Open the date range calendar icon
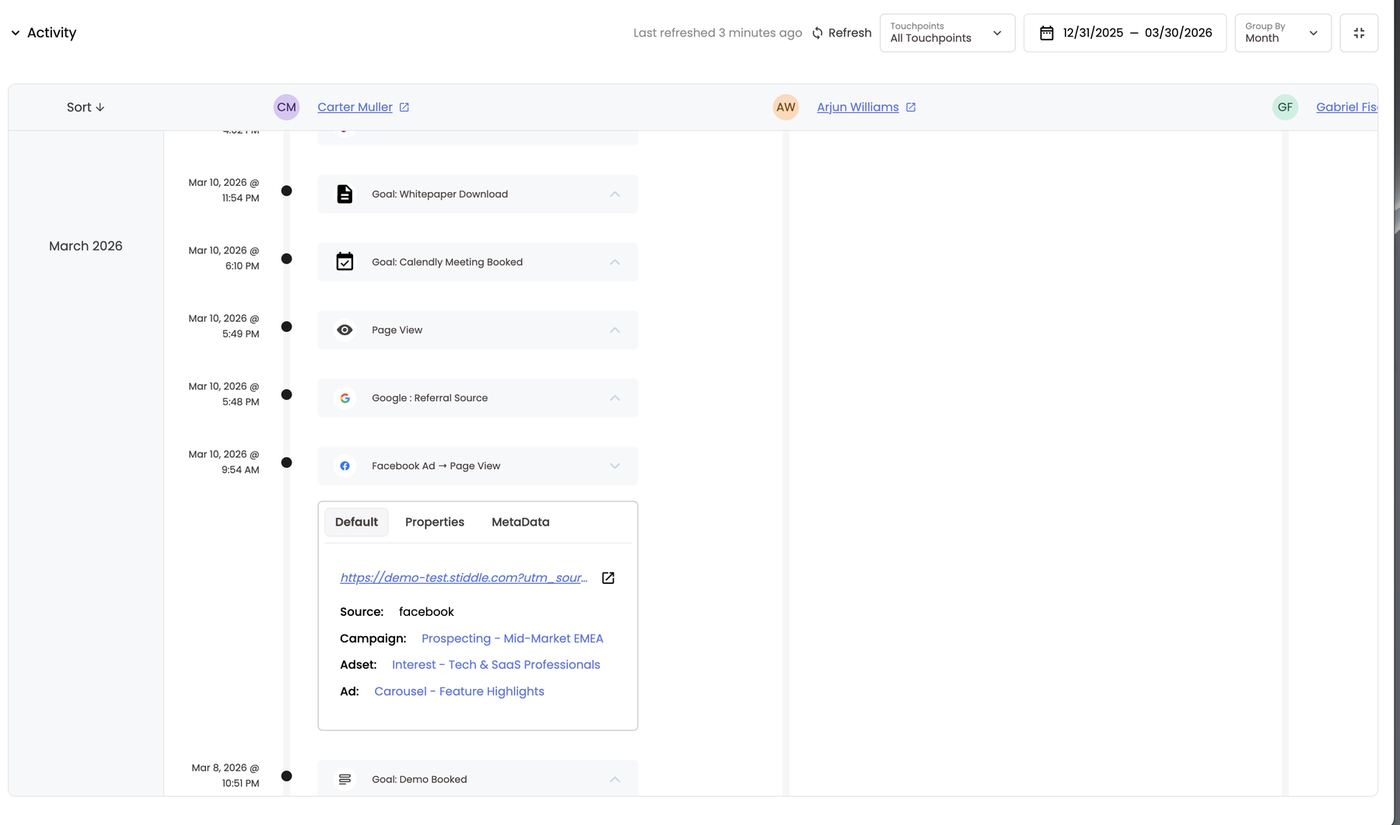Viewport: 1400px width, 825px height. tap(1047, 33)
